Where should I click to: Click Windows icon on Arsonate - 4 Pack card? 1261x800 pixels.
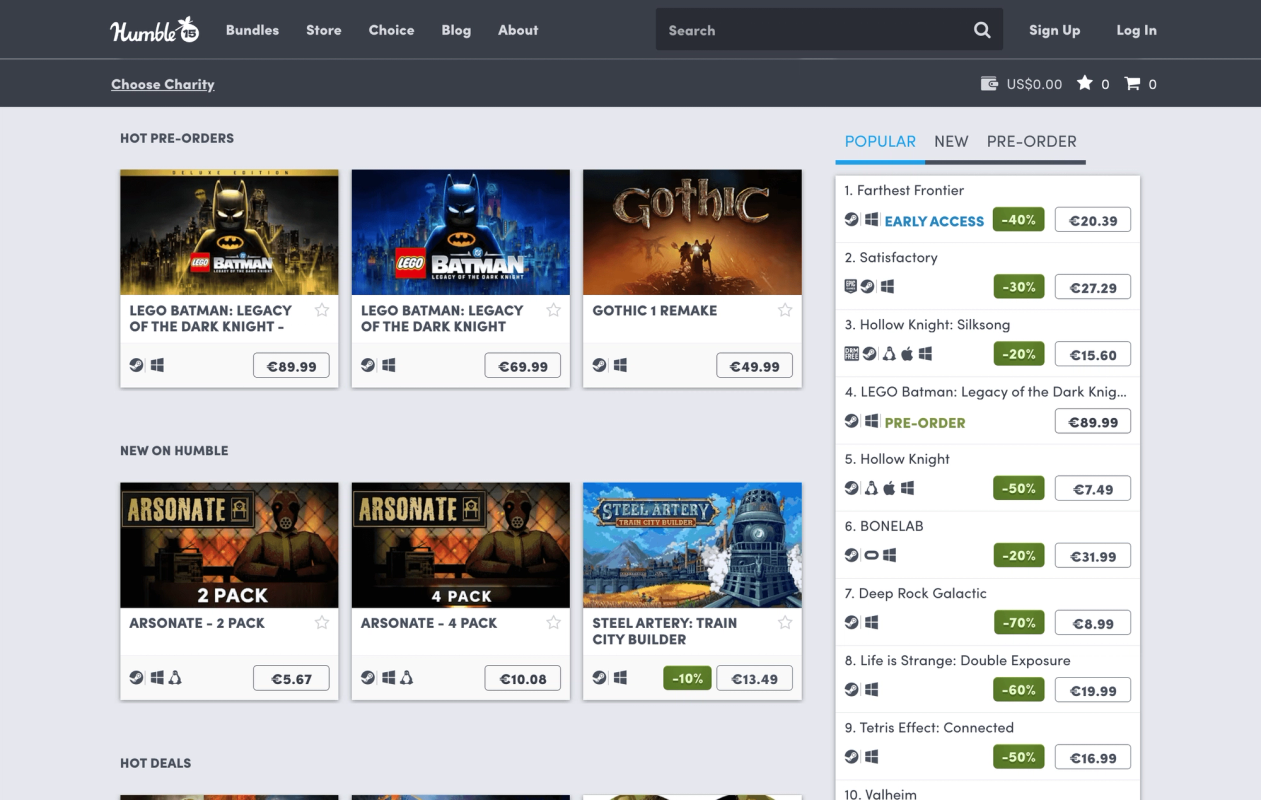click(388, 677)
